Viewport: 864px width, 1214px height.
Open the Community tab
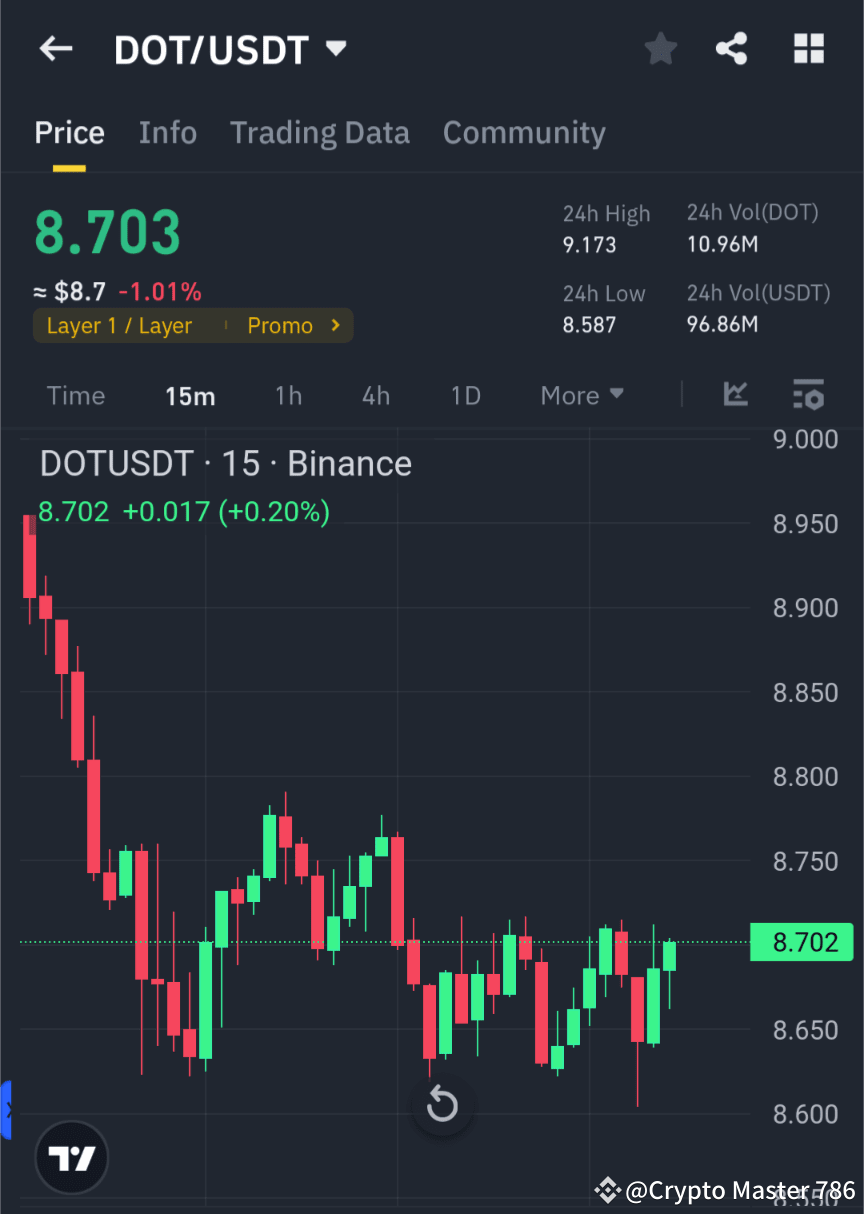tap(524, 132)
